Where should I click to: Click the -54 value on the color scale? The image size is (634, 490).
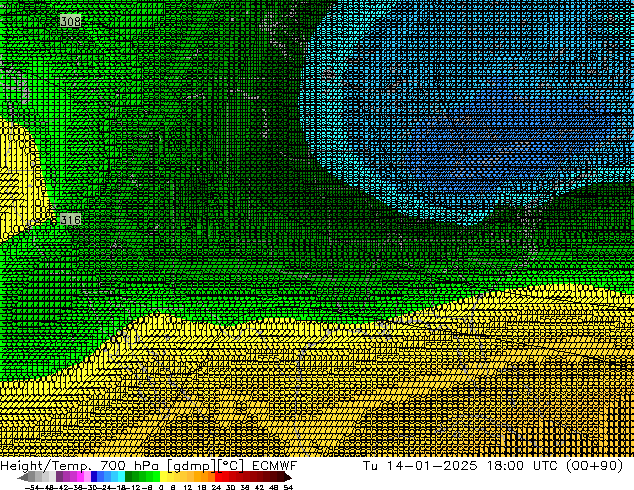[x=32, y=487]
